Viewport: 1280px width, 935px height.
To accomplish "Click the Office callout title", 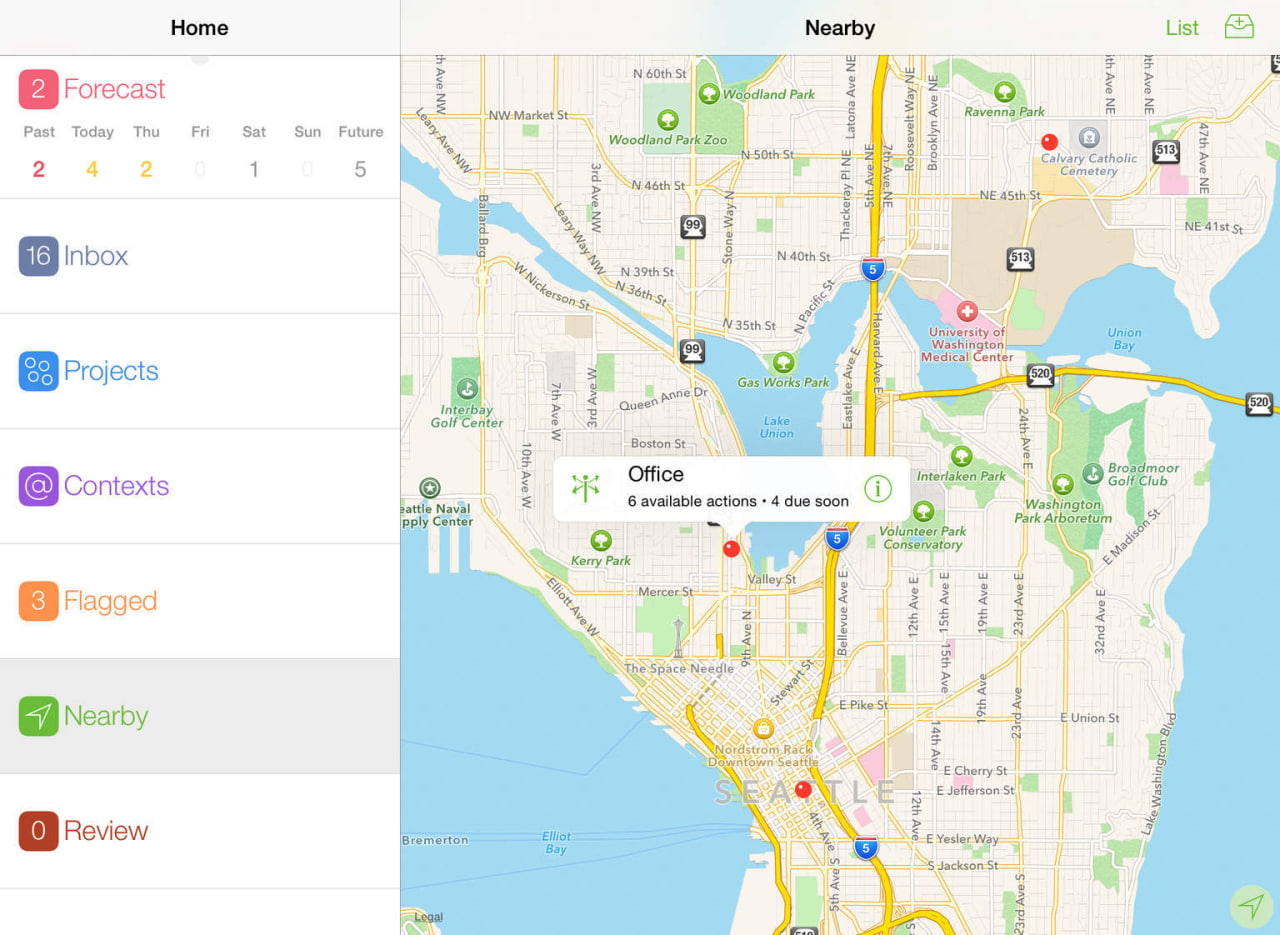I will (x=656, y=475).
